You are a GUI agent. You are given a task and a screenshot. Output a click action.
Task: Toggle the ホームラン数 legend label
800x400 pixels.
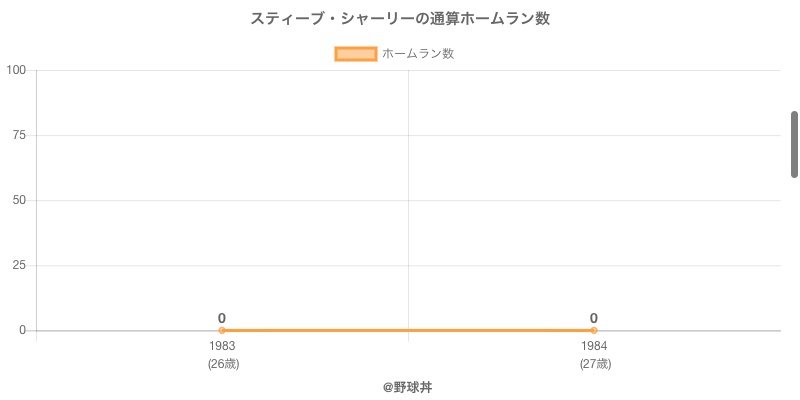[x=418, y=54]
